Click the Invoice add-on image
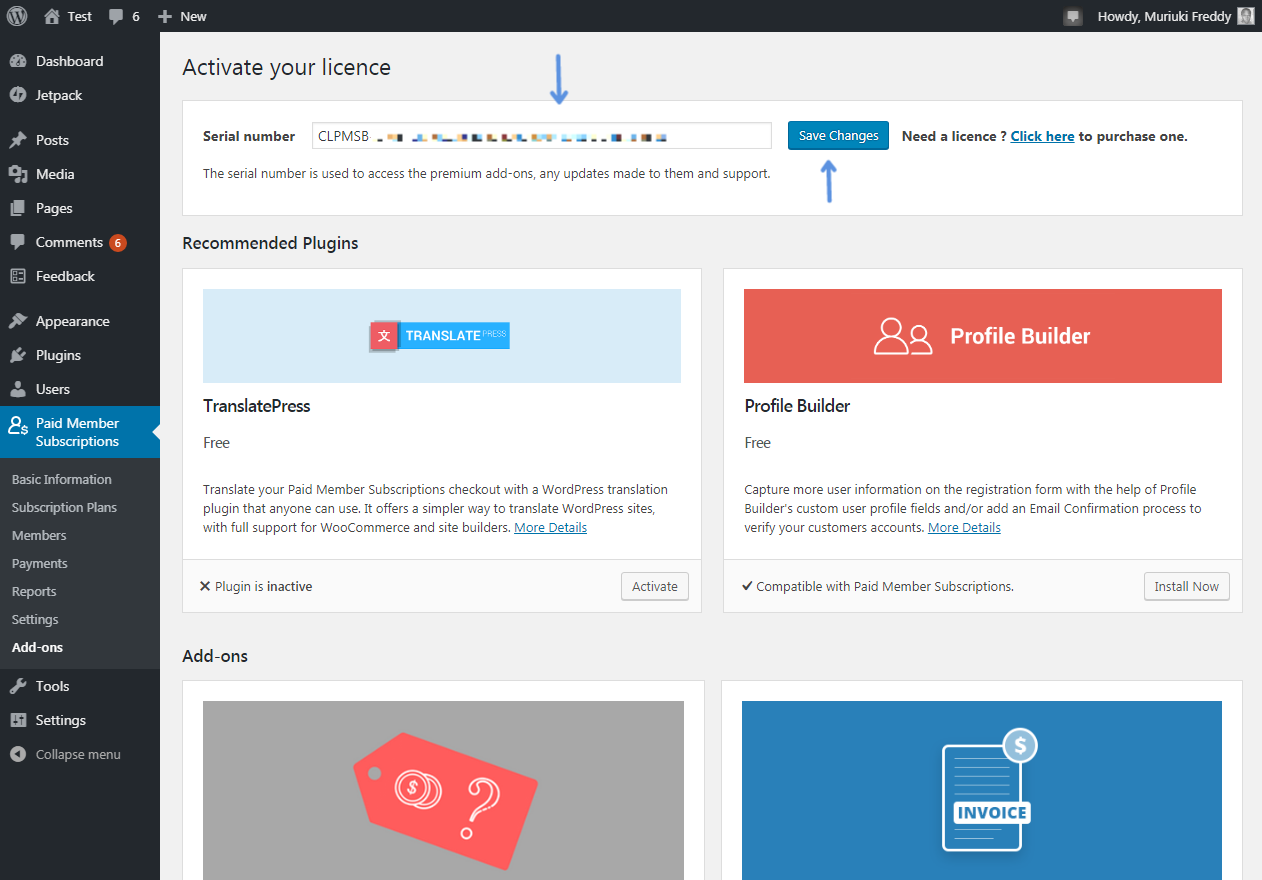The width and height of the screenshot is (1262, 880). (x=982, y=790)
